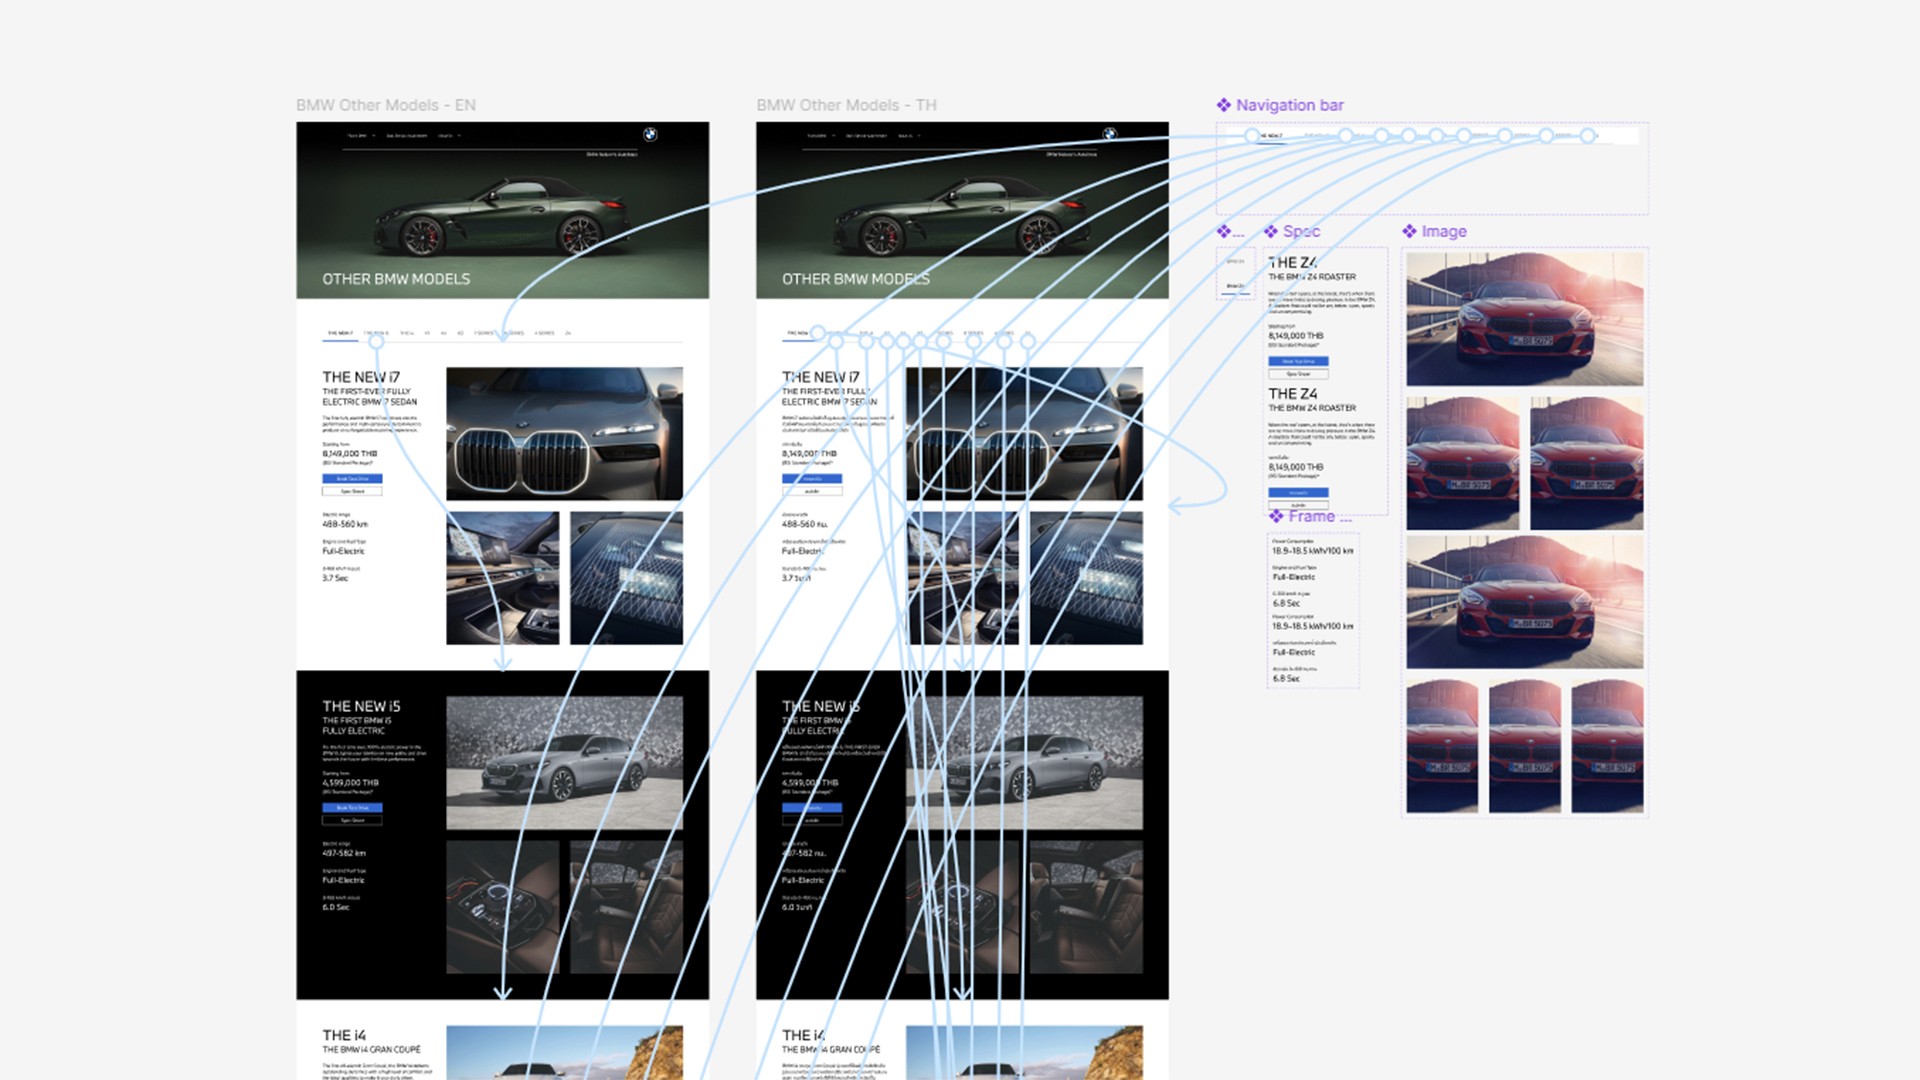Click "THE i4" heading in EN frame

click(x=344, y=1035)
